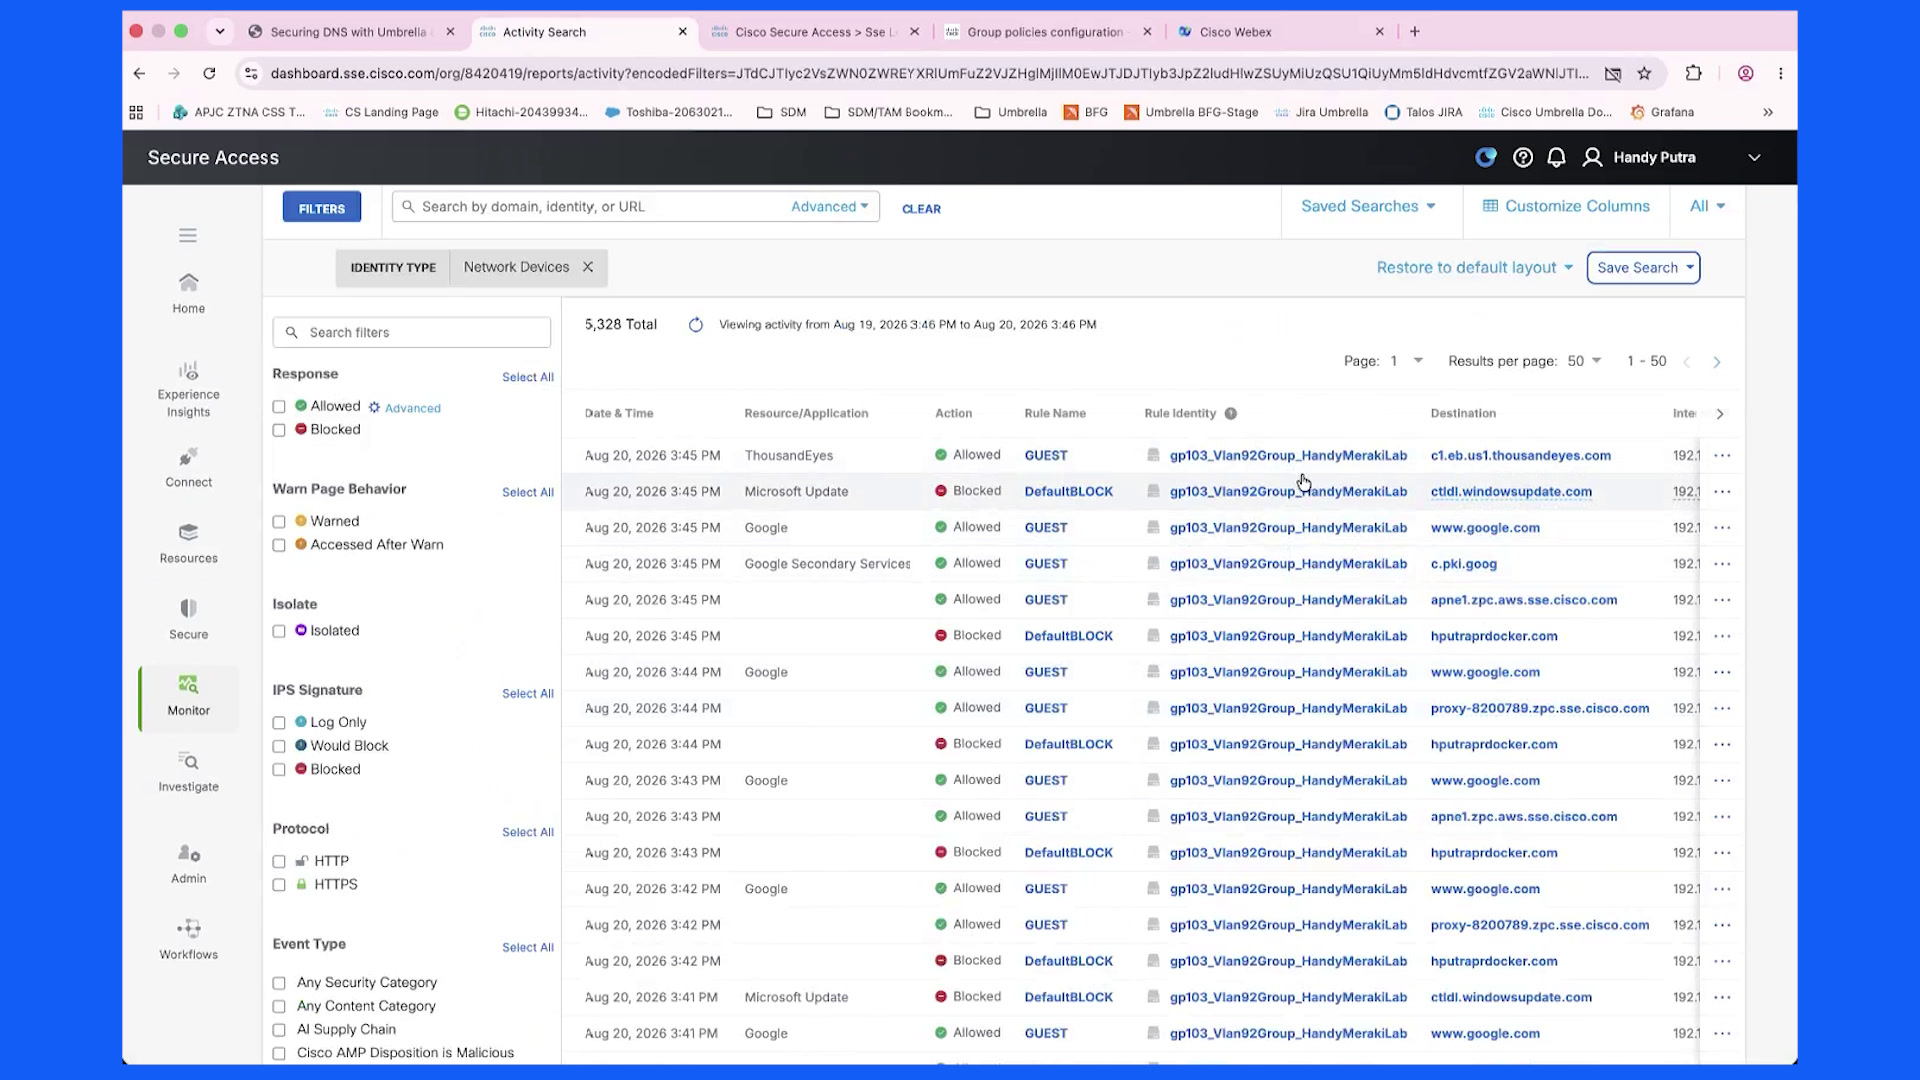Viewport: 1920px width, 1080px height.
Task: Click the Save Search button
Action: [x=1643, y=268]
